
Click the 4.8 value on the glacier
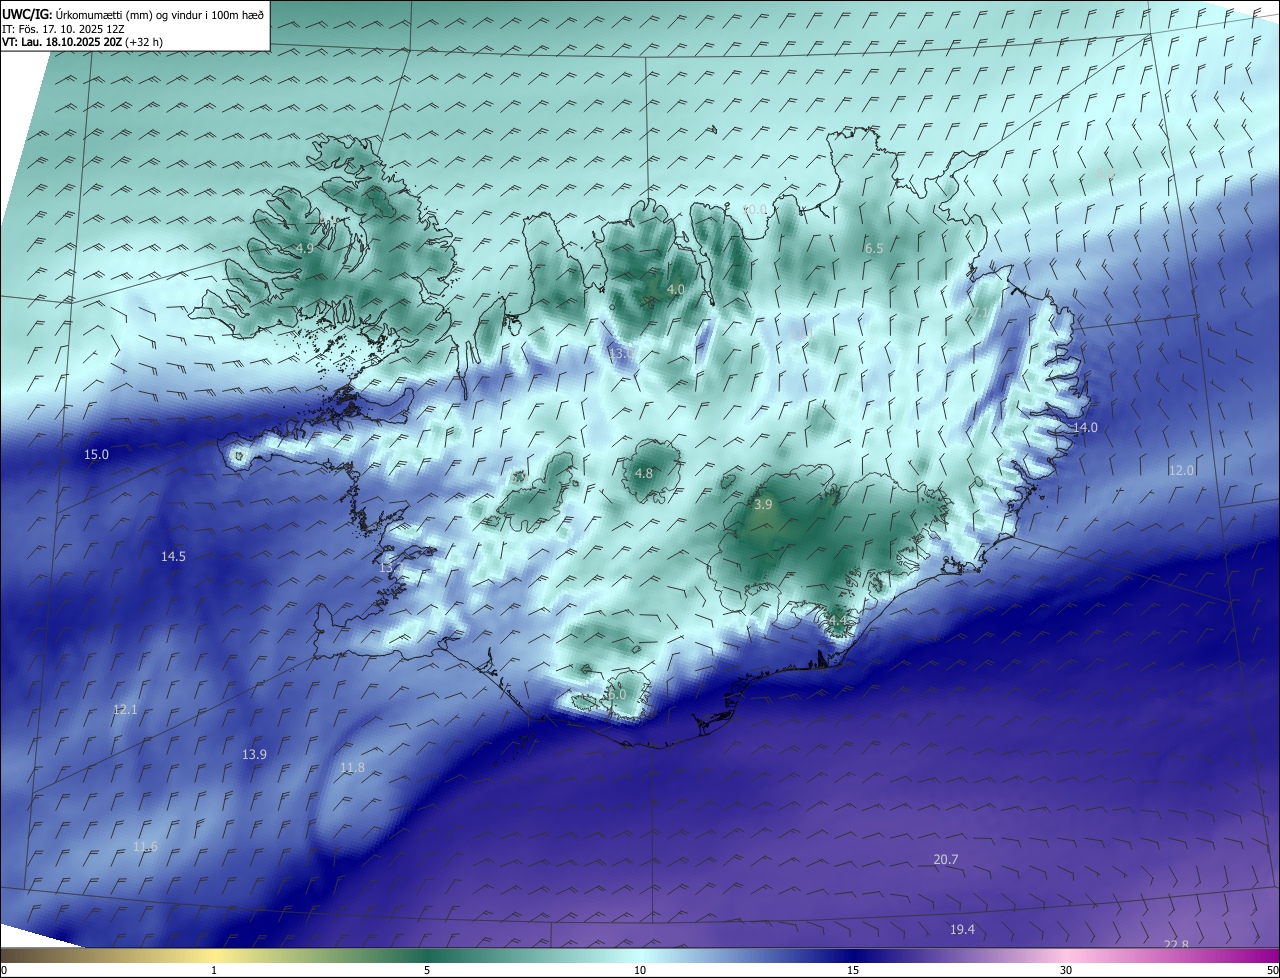644,473
